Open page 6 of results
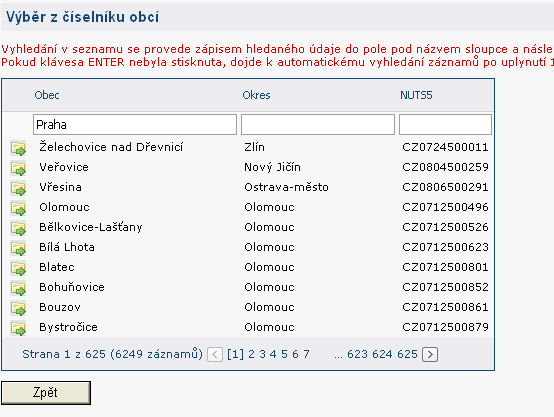554x417 pixels. (x=295, y=354)
